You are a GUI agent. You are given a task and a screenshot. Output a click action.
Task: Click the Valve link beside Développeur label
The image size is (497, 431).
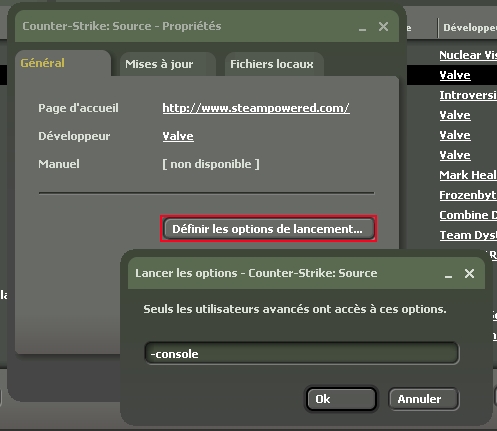coord(178,136)
